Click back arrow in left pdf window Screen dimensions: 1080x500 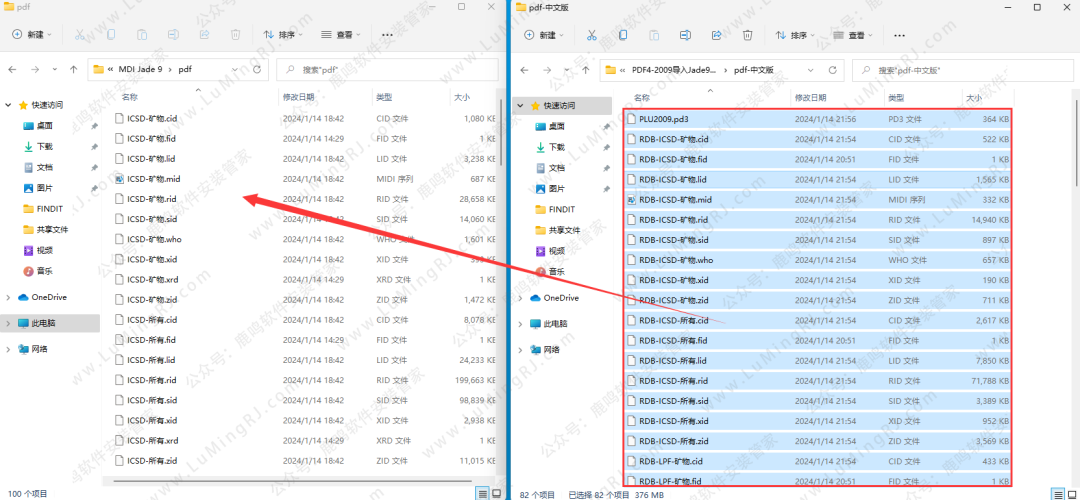(x=13, y=70)
